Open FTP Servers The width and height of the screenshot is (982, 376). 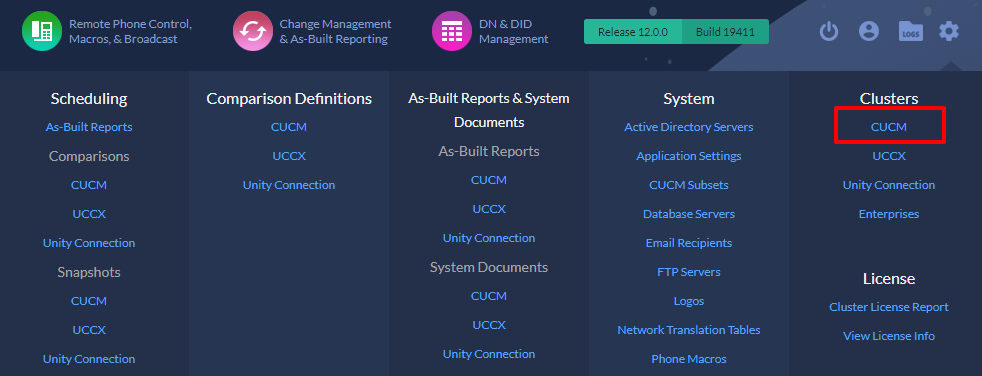click(x=689, y=272)
